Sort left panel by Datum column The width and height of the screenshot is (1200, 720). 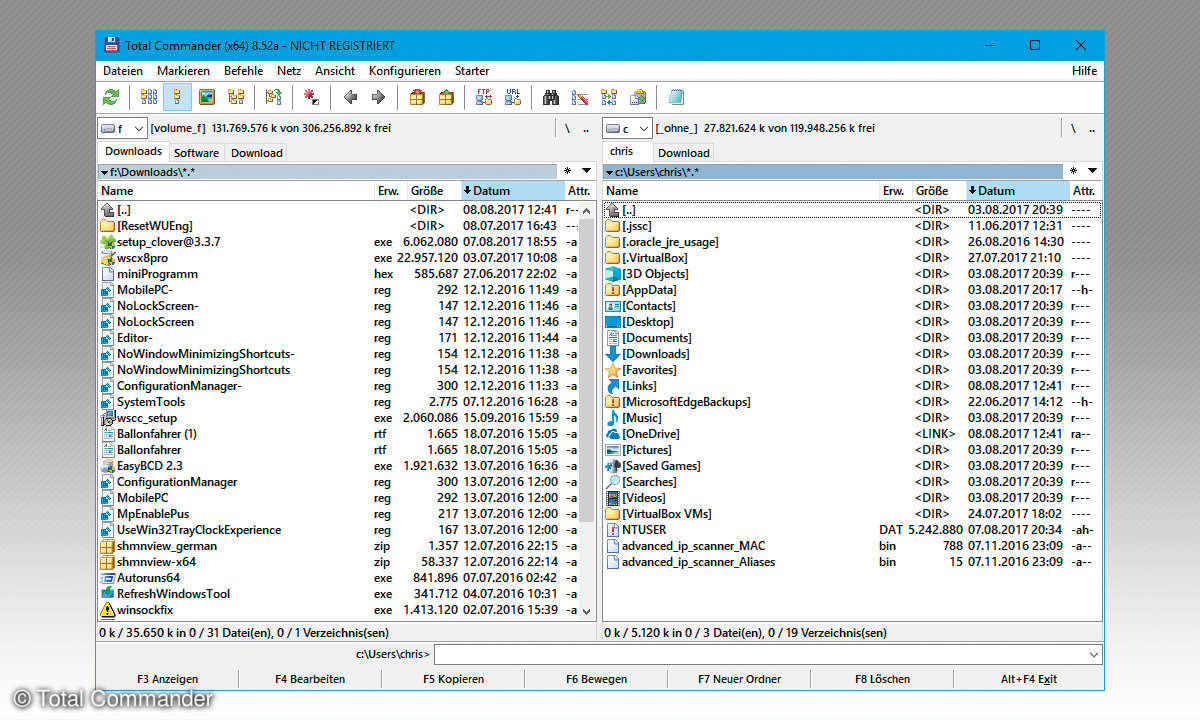pyautogui.click(x=513, y=190)
